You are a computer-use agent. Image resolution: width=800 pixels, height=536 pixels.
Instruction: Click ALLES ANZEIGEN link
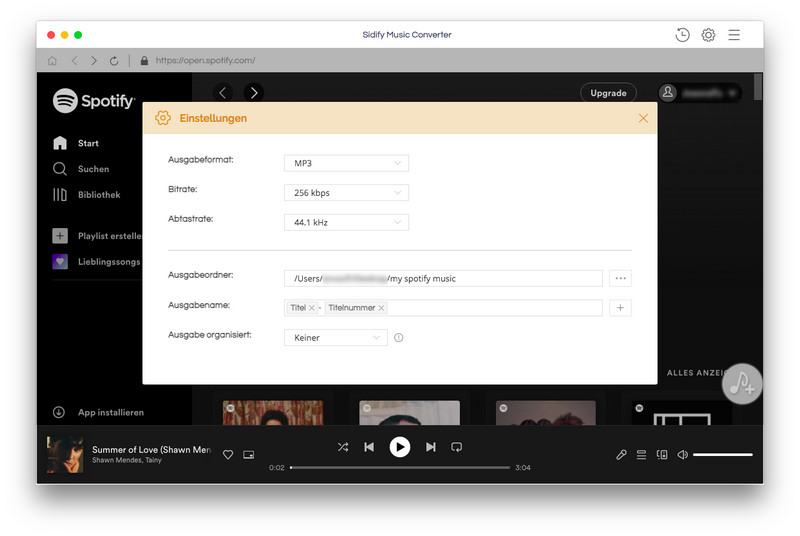coord(695,373)
